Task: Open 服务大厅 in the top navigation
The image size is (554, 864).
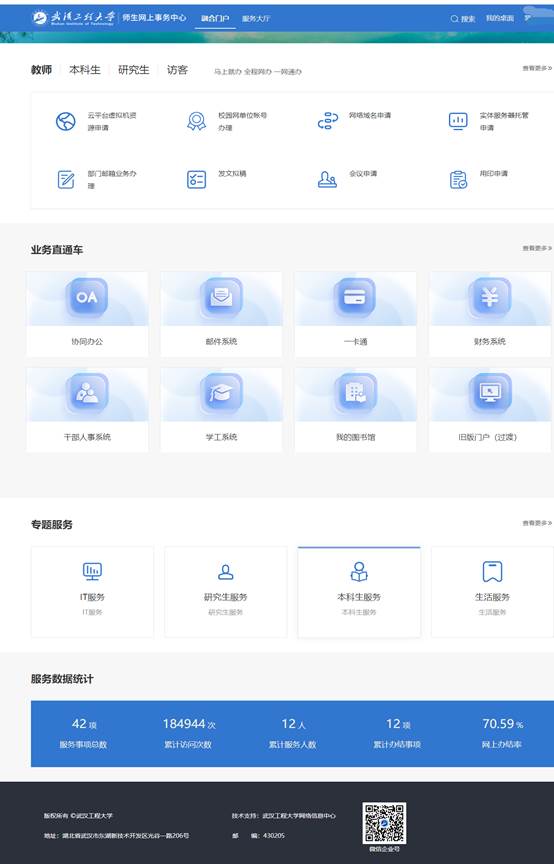Action: coord(256,19)
